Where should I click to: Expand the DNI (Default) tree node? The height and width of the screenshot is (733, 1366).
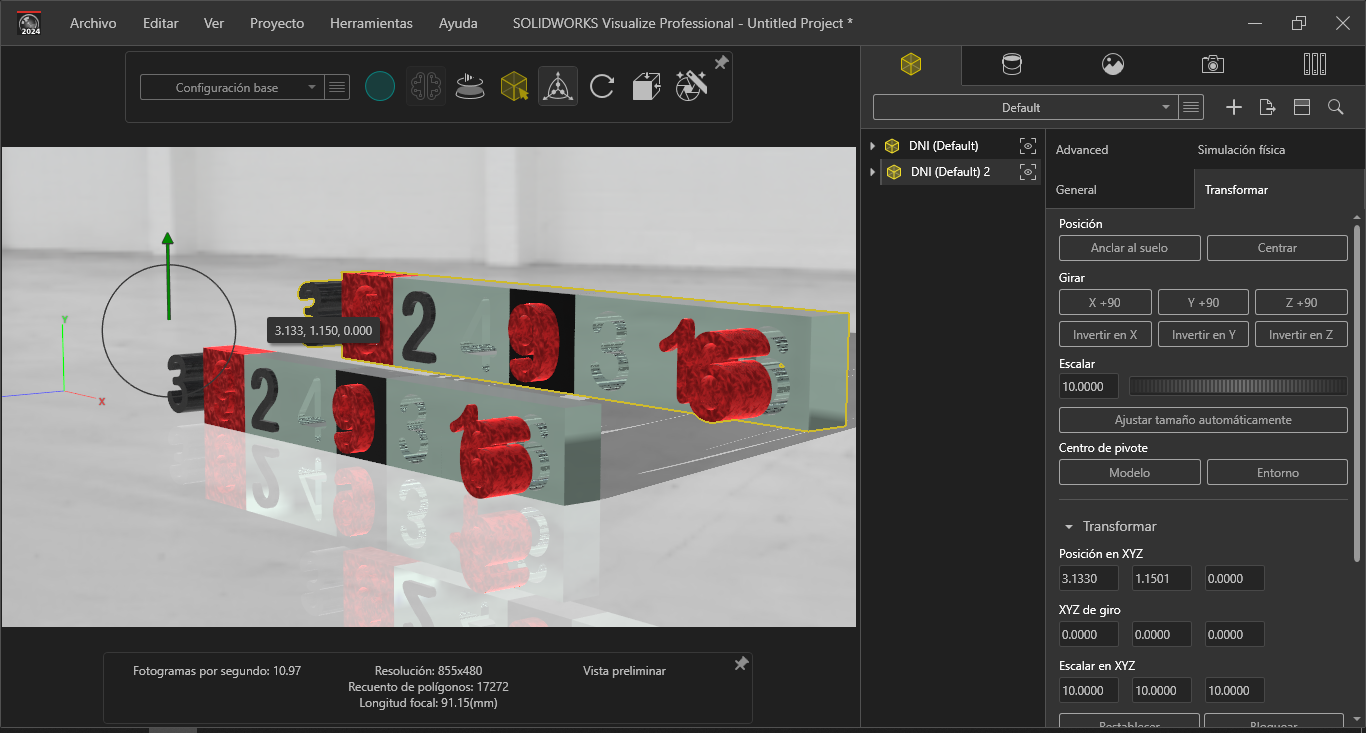[873, 146]
